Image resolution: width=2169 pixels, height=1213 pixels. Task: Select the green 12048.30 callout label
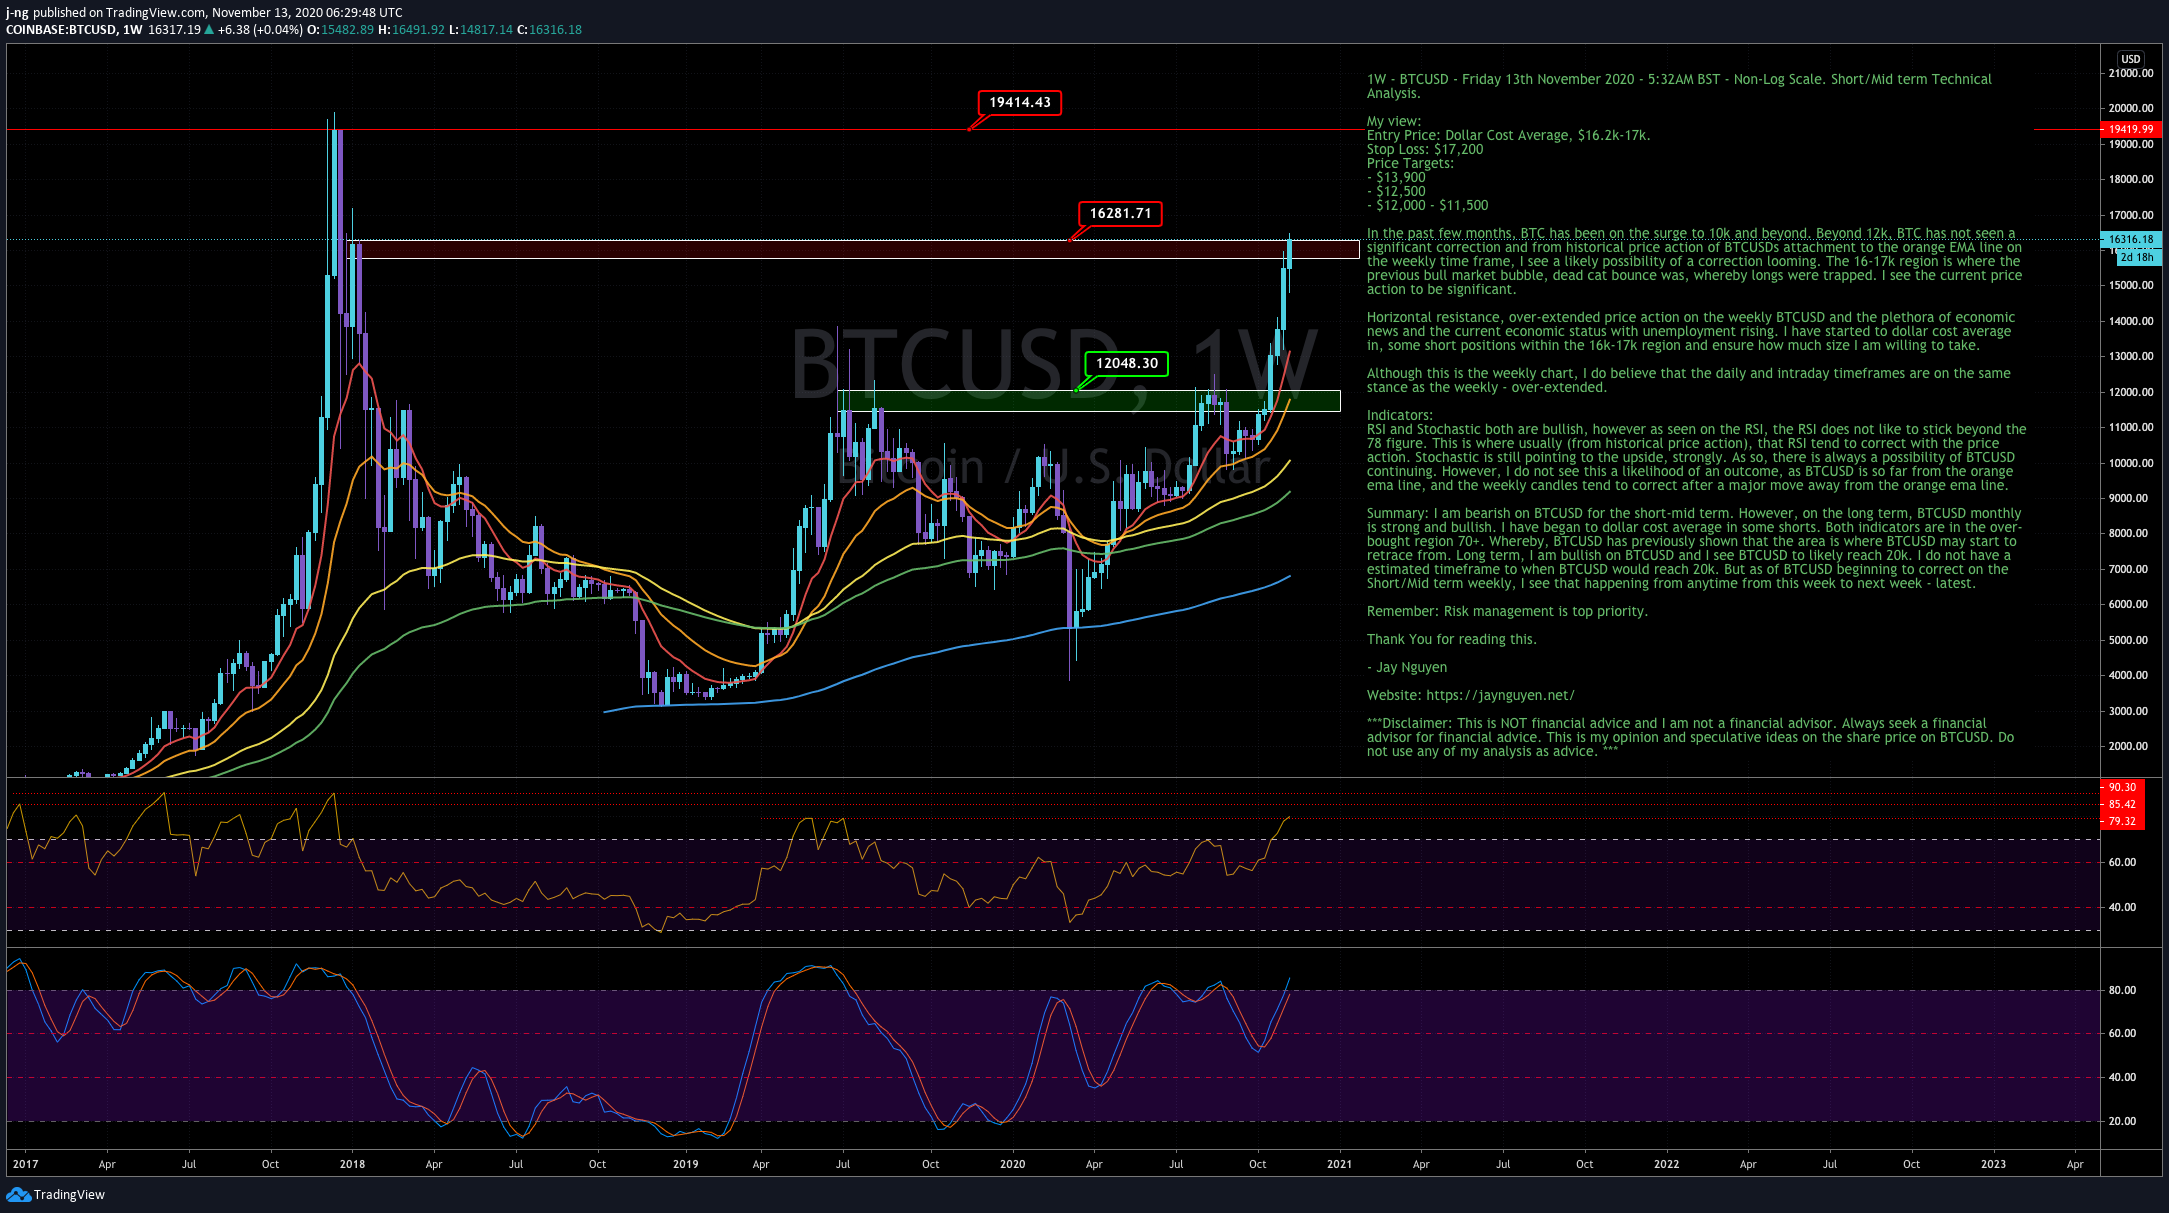pyautogui.click(x=1127, y=363)
